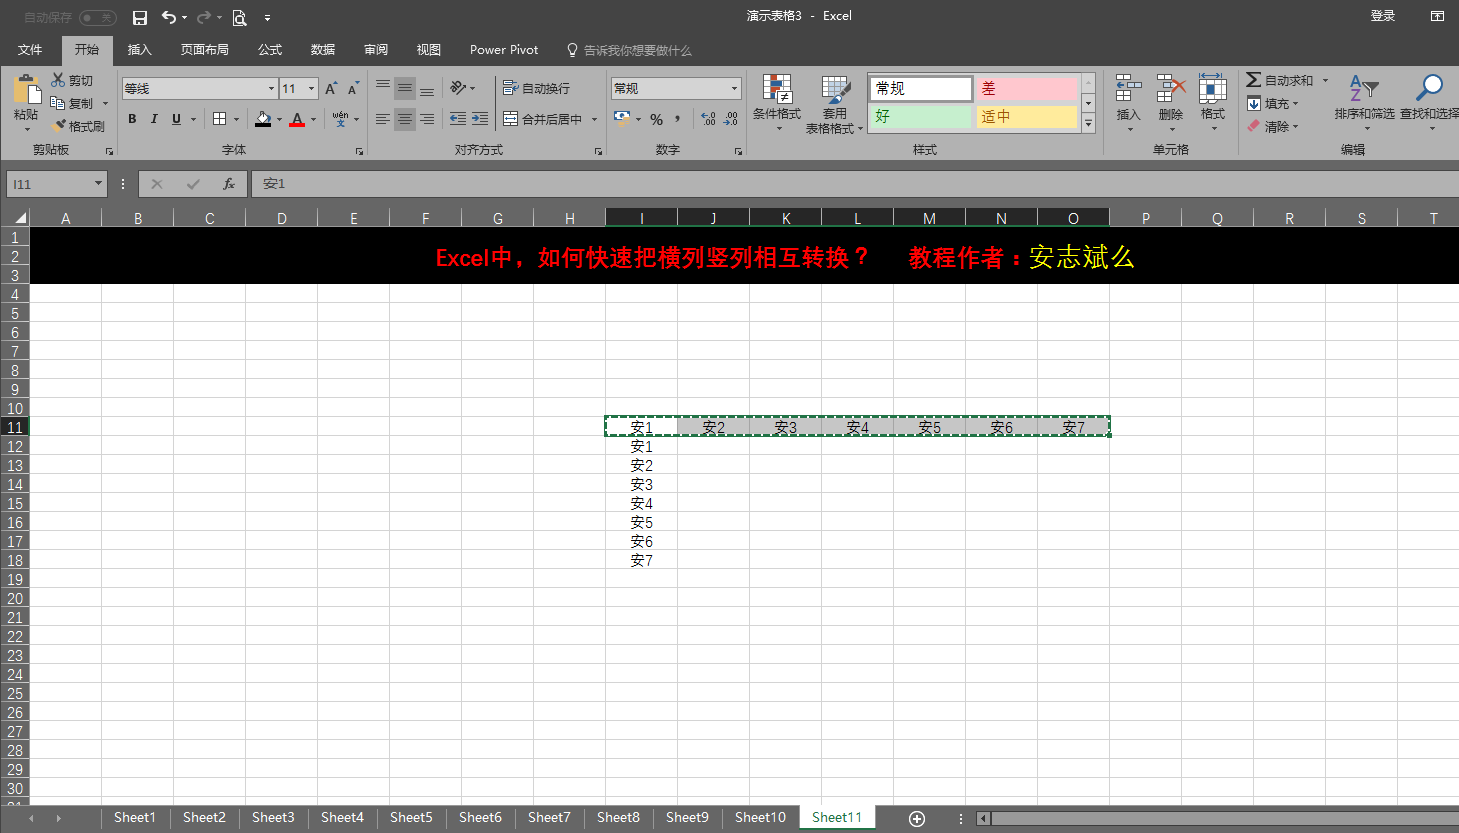Toggle align text right
Screen dimensions: 1459x833
(x=427, y=119)
